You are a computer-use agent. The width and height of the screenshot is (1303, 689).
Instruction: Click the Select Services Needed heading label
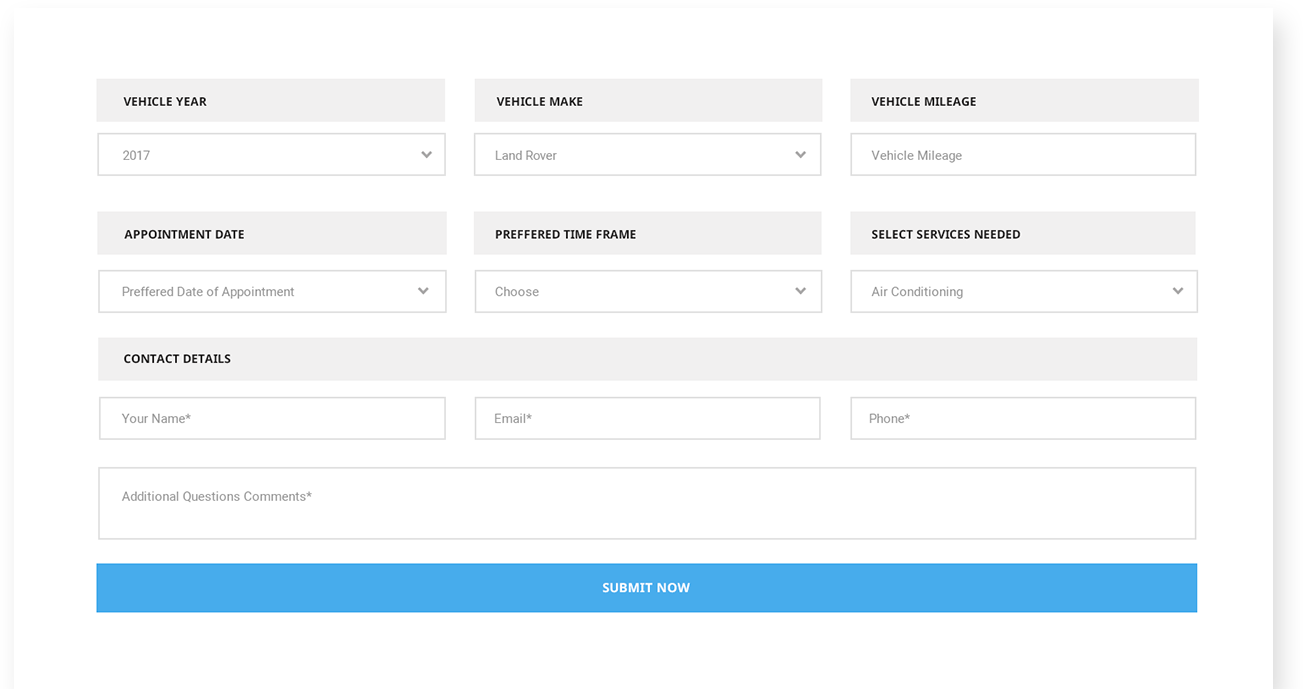click(x=945, y=234)
